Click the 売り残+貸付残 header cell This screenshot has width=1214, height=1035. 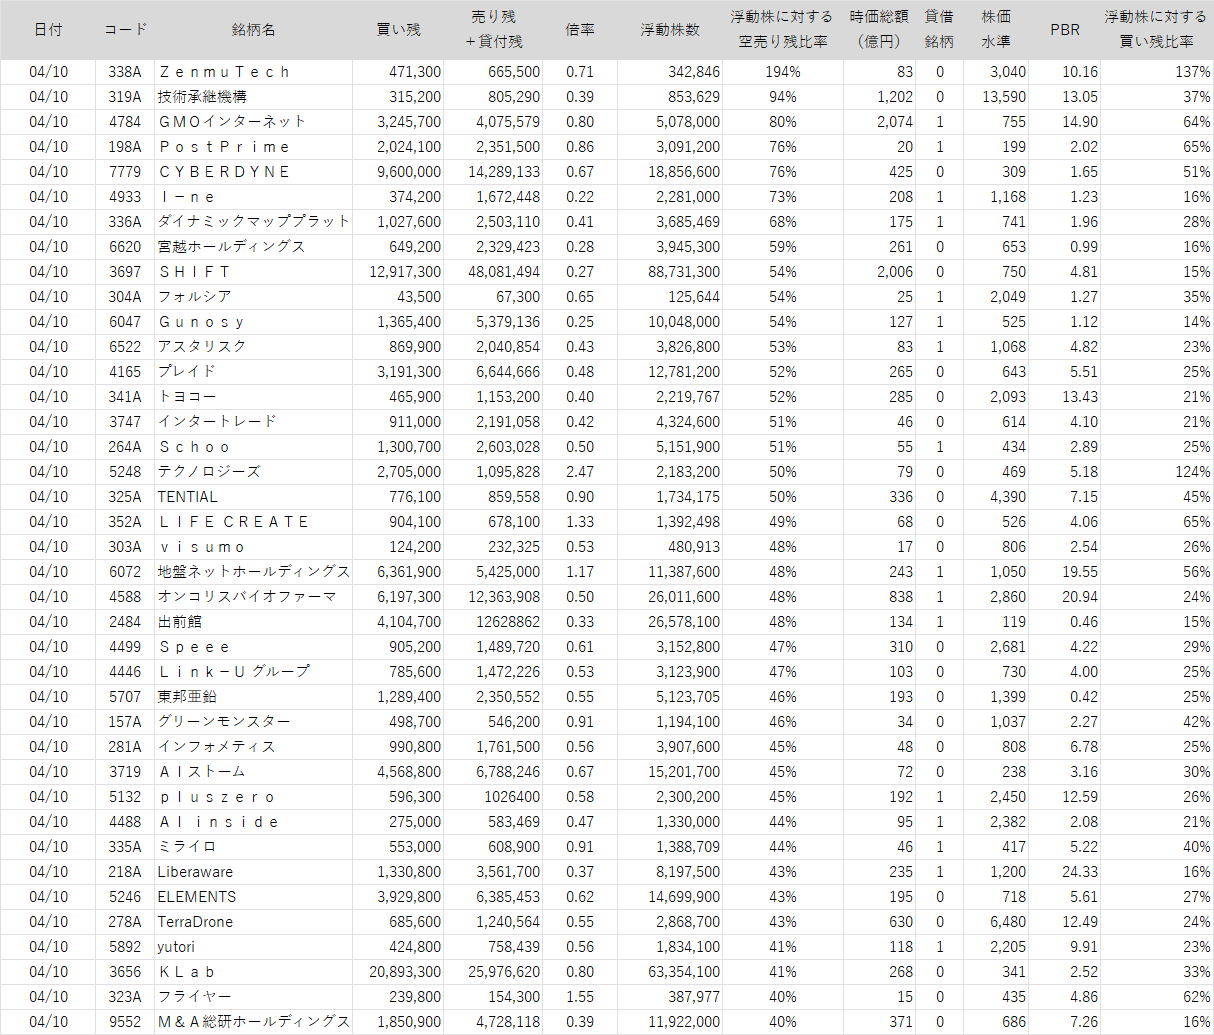pos(494,30)
